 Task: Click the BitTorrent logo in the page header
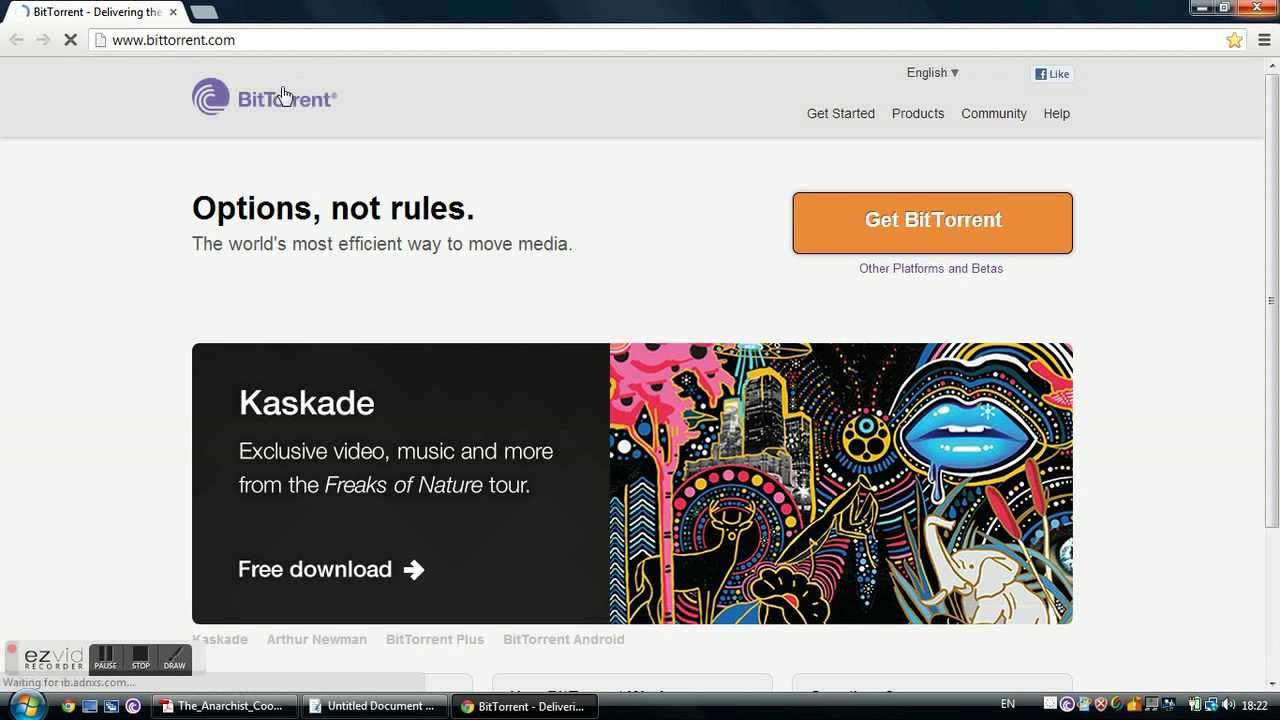click(x=264, y=98)
